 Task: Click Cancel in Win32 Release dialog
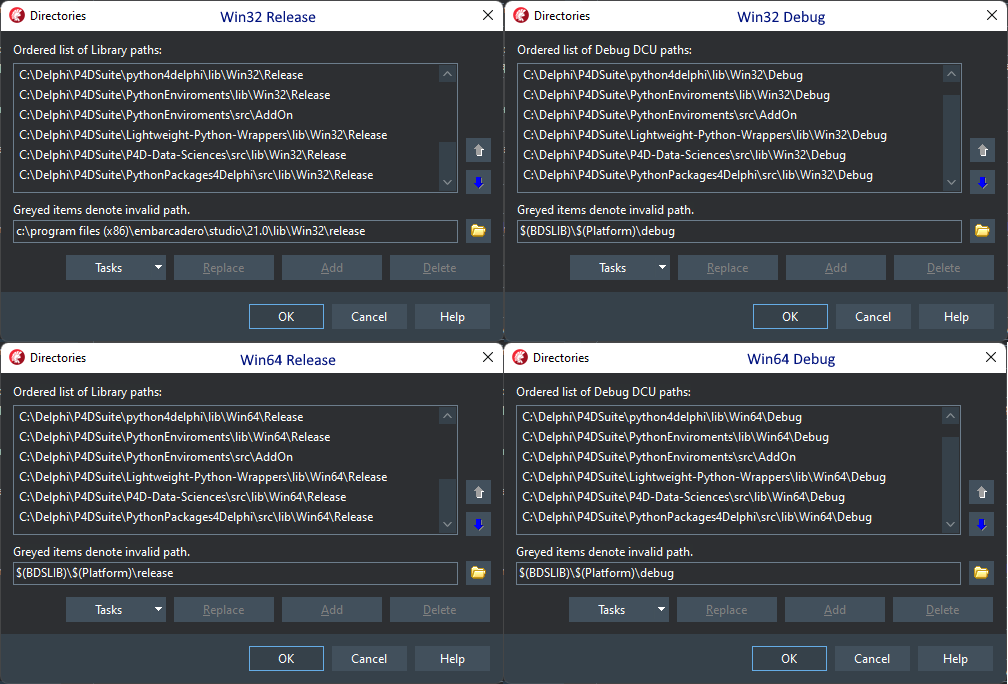(x=369, y=316)
